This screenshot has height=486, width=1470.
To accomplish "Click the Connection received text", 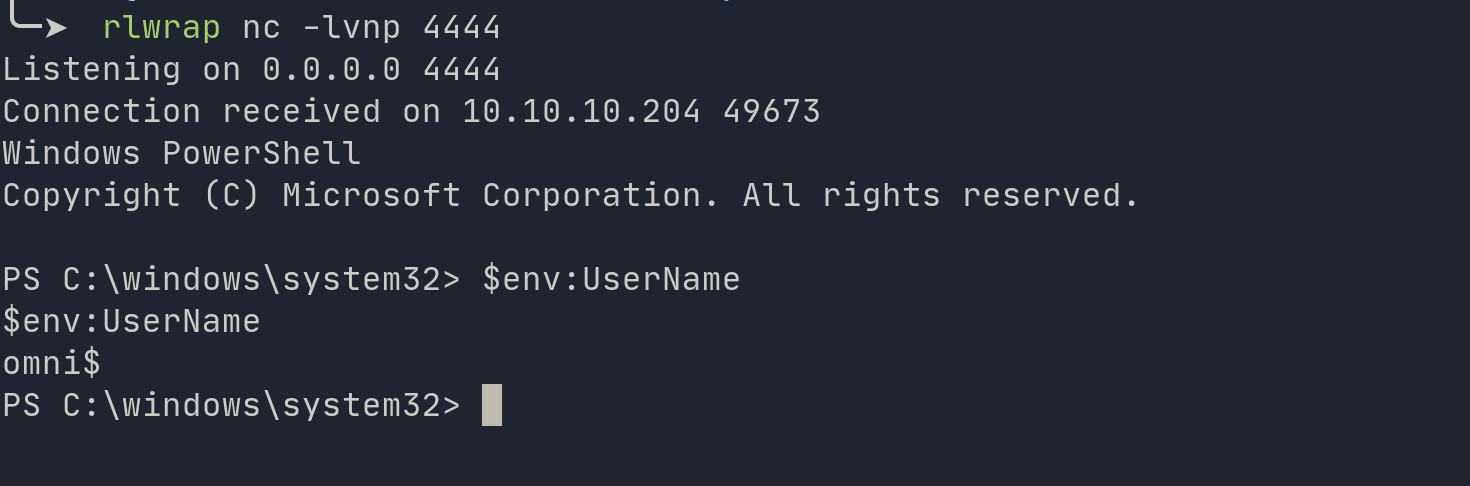I will click(x=191, y=111).
